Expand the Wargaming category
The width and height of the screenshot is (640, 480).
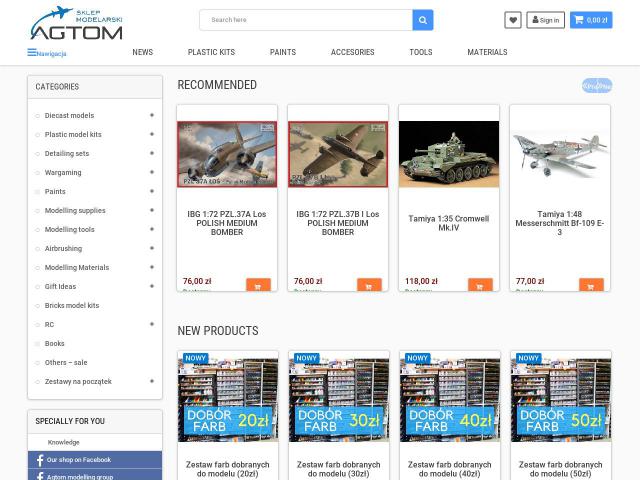(152, 172)
